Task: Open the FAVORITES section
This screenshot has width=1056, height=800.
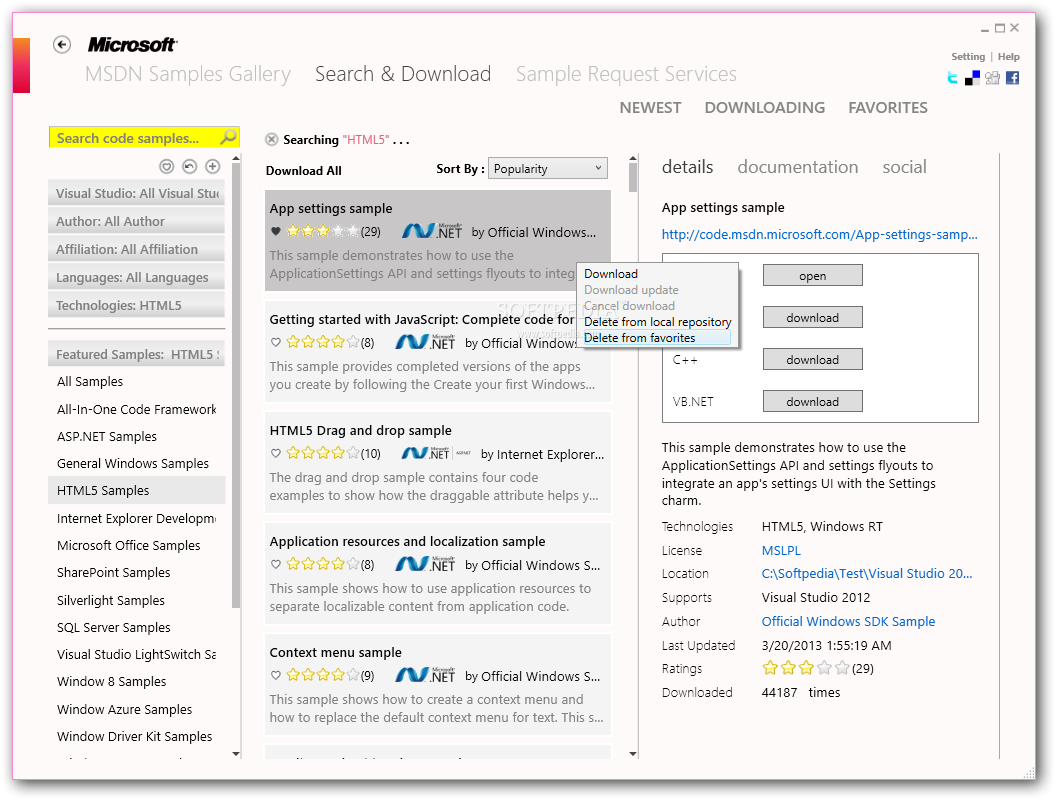Action: [888, 108]
